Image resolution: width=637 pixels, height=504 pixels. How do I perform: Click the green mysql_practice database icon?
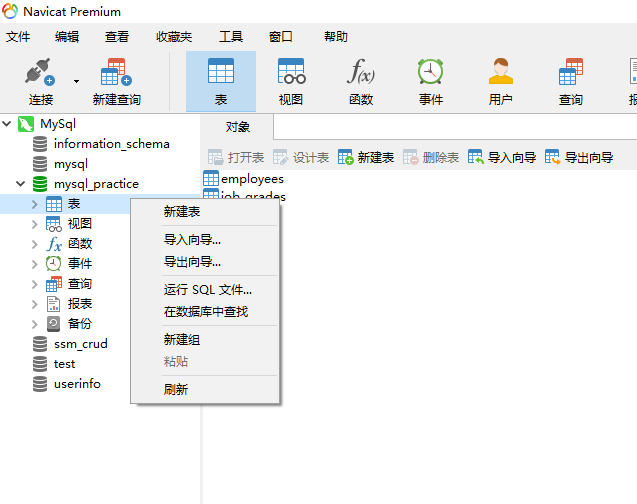40,184
